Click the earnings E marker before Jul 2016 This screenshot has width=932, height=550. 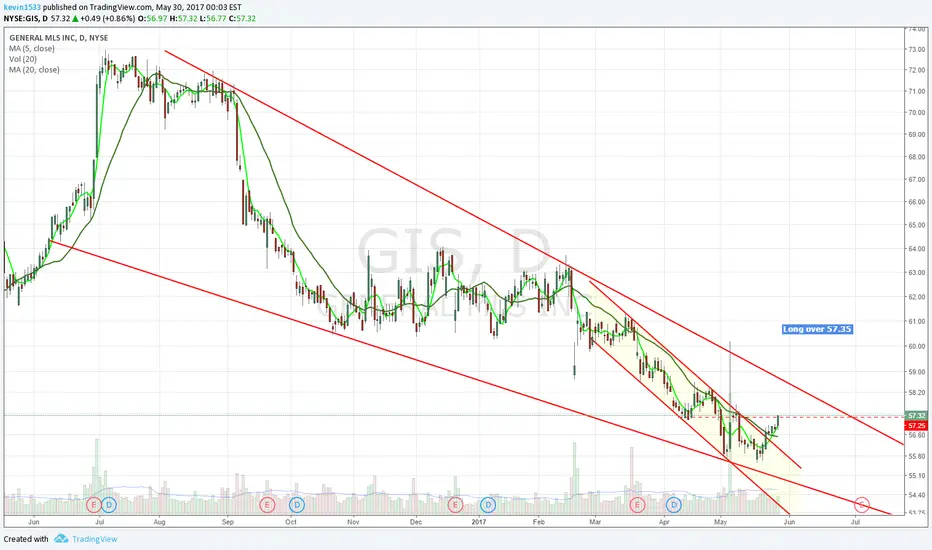tap(93, 505)
